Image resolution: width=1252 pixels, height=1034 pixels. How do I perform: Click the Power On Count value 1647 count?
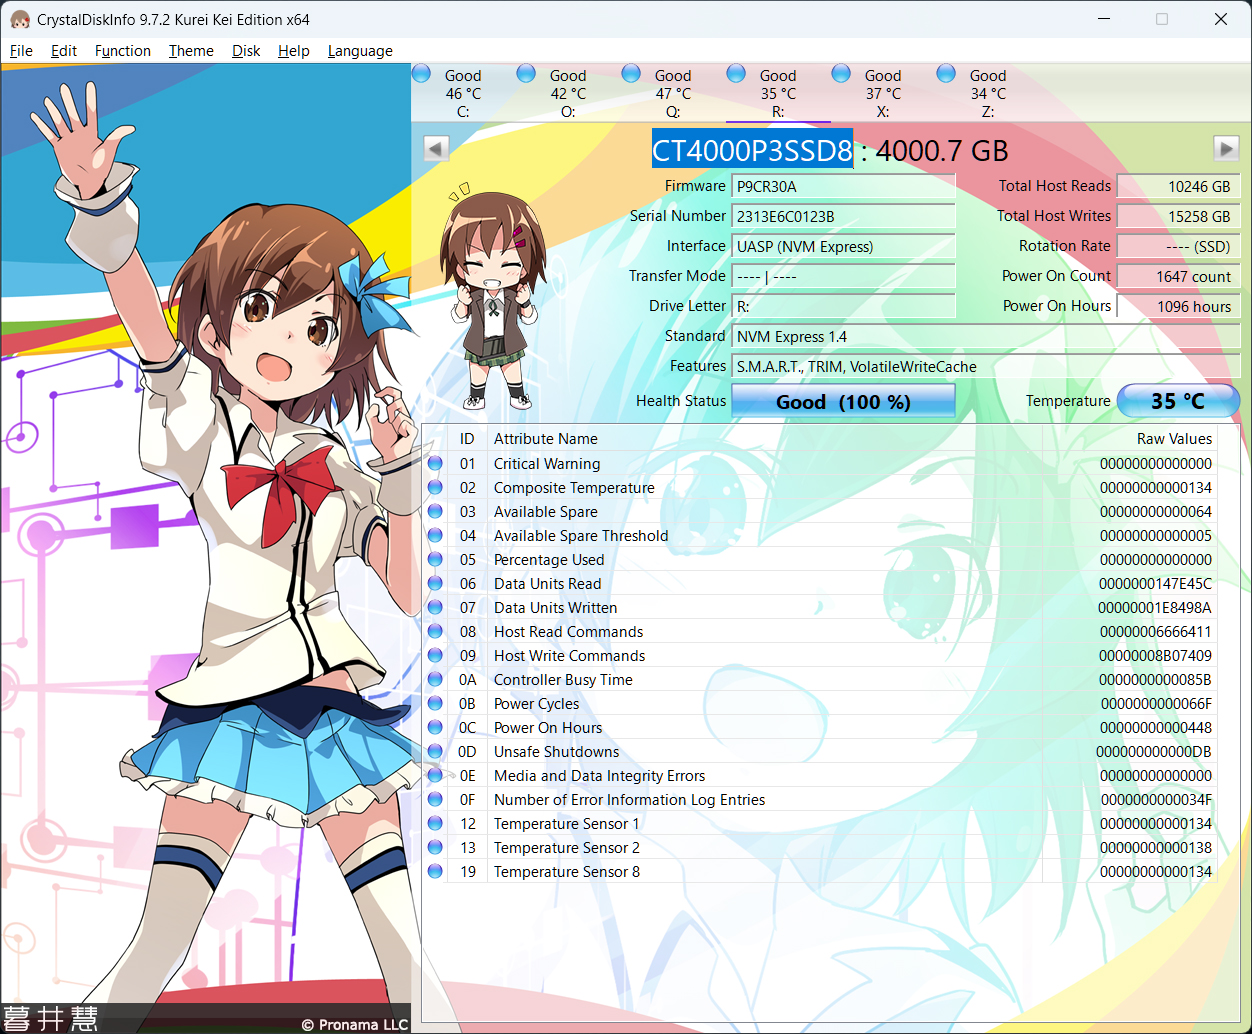coord(1178,276)
